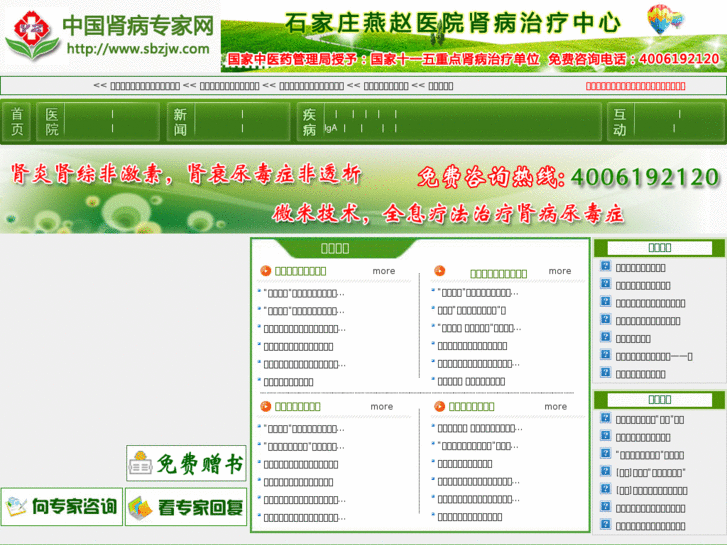The height and width of the screenshot is (545, 727).
Task: Select the 疾病 navigation menu
Action: pyautogui.click(x=309, y=123)
